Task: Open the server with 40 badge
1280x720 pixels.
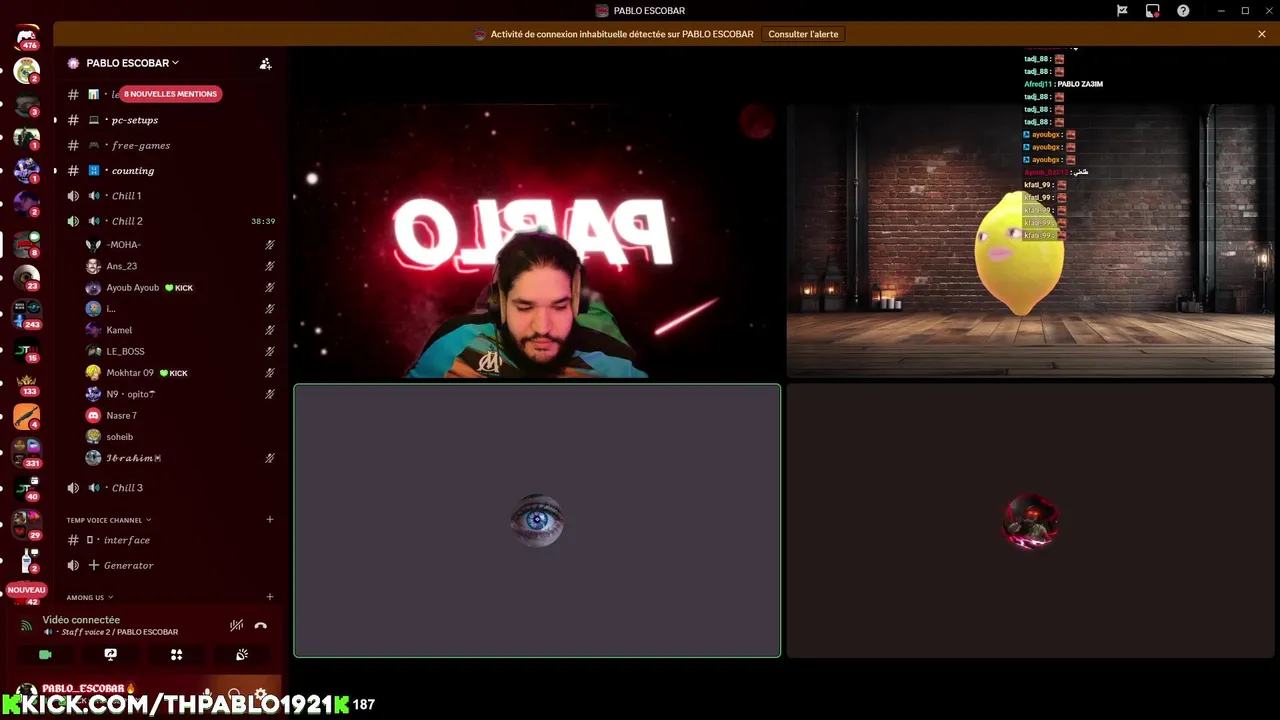Action: [27, 489]
